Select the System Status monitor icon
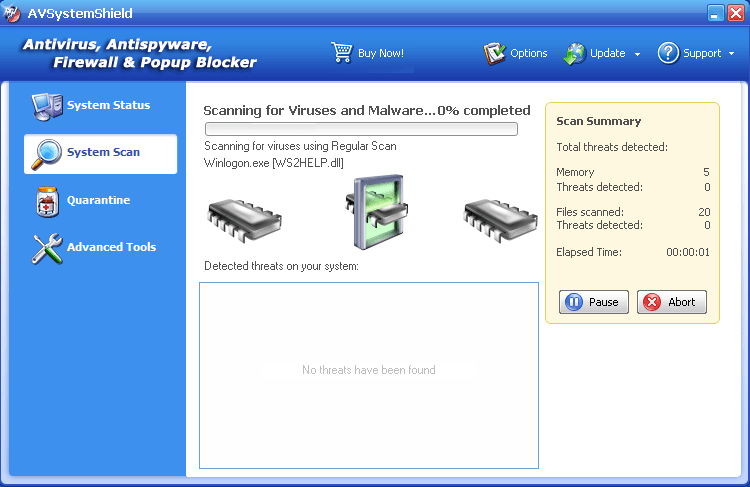This screenshot has height=487, width=750. click(x=46, y=105)
